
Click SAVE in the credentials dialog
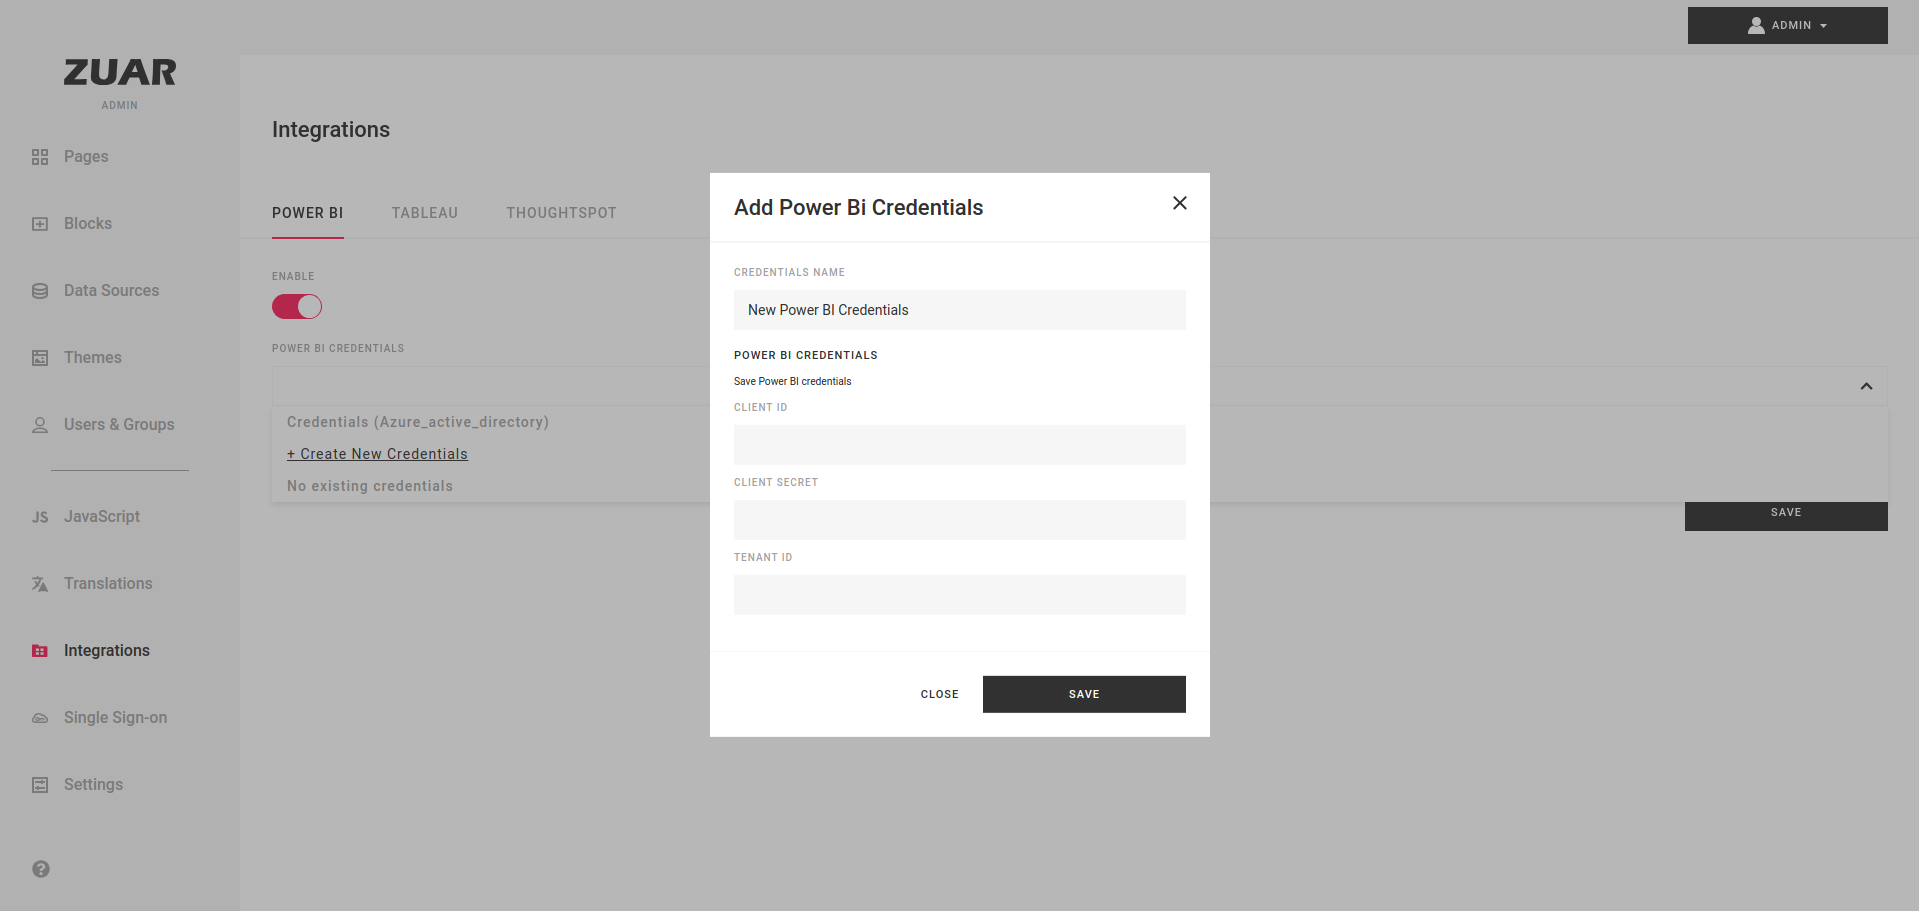point(1084,694)
